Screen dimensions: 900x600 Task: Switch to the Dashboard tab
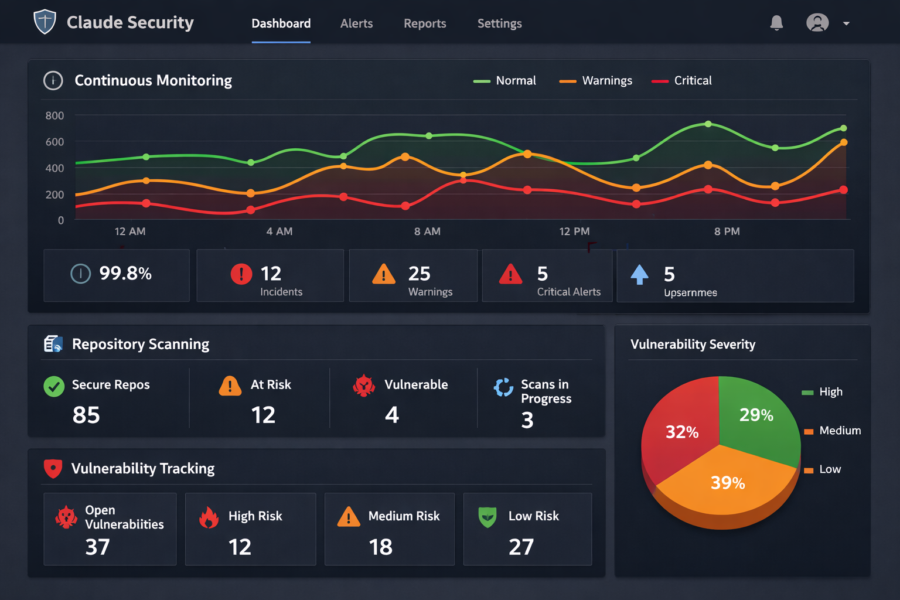click(x=281, y=24)
